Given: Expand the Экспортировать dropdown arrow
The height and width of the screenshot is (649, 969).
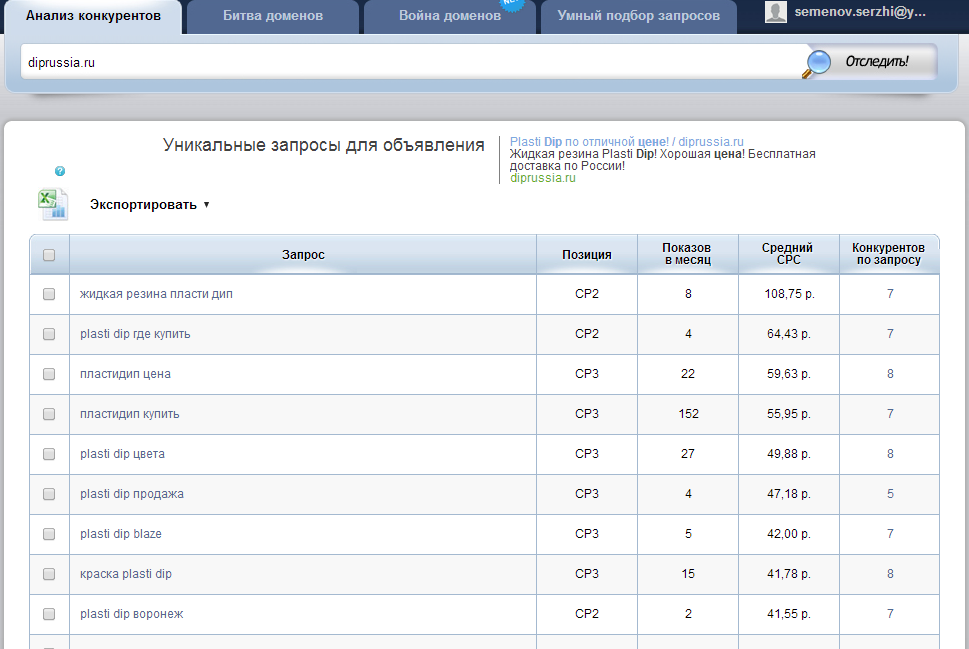Looking at the screenshot, I should click(x=206, y=205).
